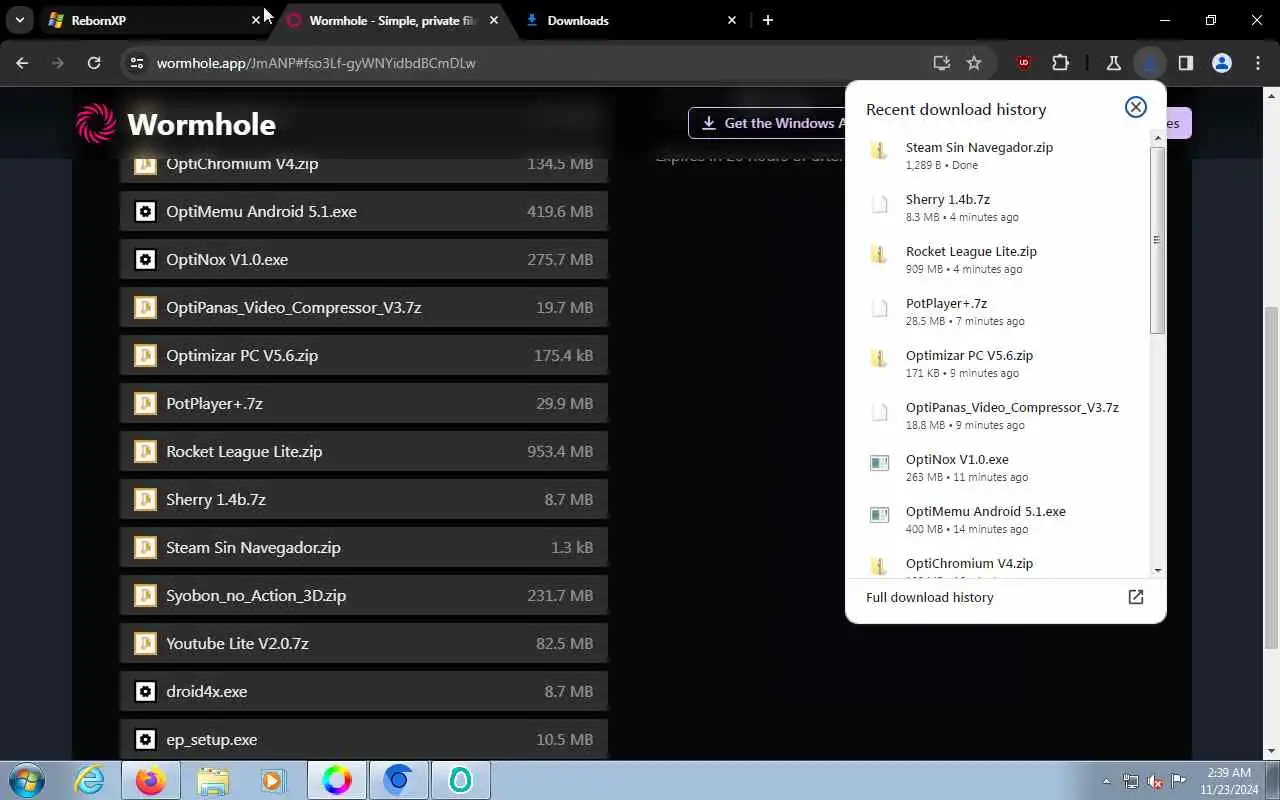Image resolution: width=1280 pixels, height=800 pixels.
Task: Close the RebornXP tab
Action: pyautogui.click(x=256, y=20)
